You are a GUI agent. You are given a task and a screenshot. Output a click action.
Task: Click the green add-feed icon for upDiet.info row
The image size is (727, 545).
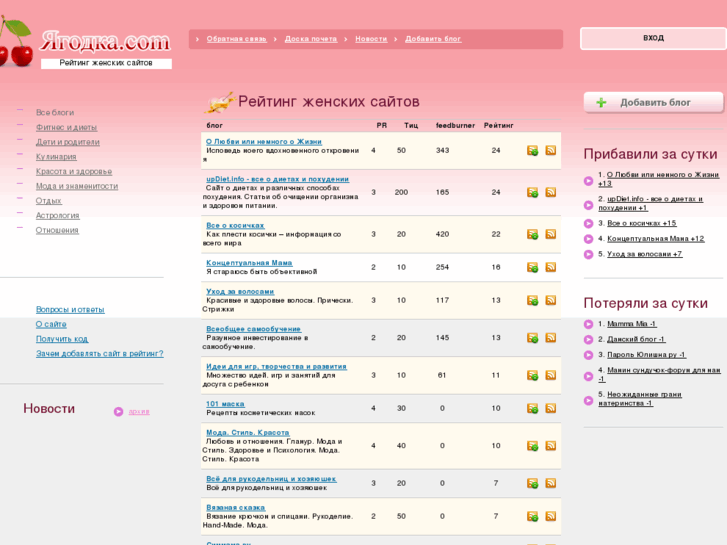tap(532, 192)
